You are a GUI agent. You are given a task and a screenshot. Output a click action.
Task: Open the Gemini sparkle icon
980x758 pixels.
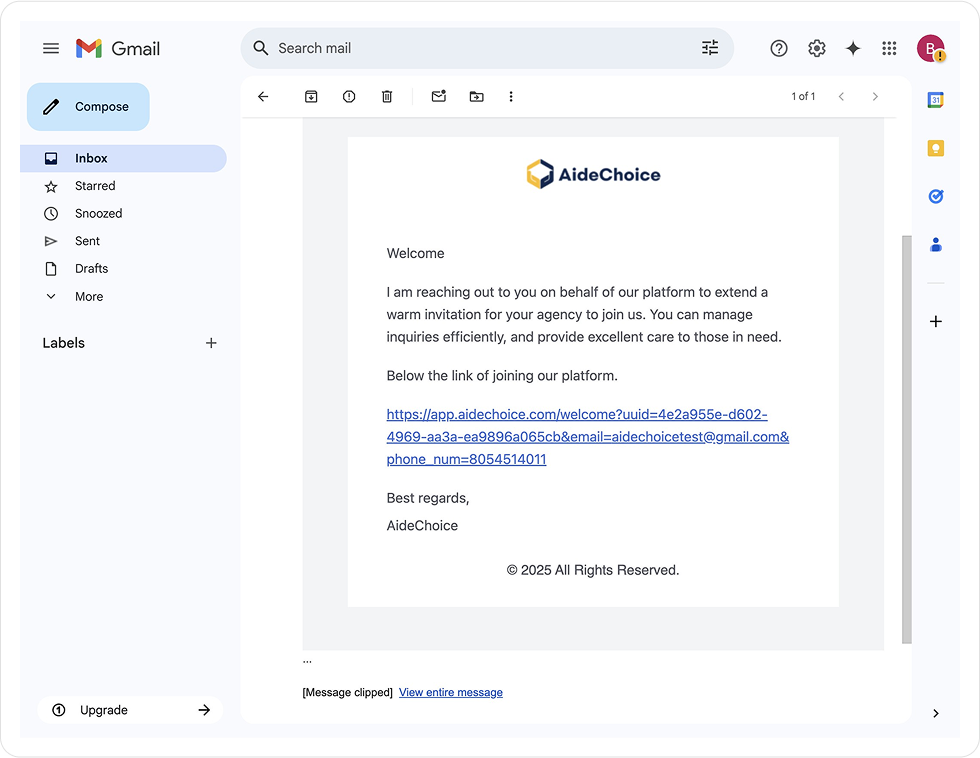[x=853, y=48]
